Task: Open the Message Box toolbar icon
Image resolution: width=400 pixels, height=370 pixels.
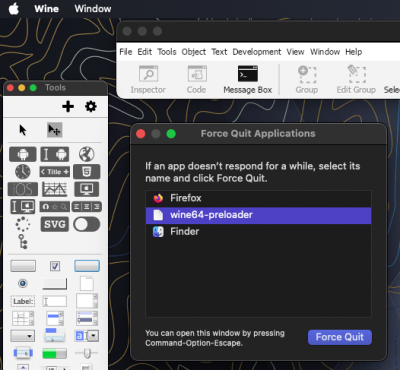Action: pos(248,79)
